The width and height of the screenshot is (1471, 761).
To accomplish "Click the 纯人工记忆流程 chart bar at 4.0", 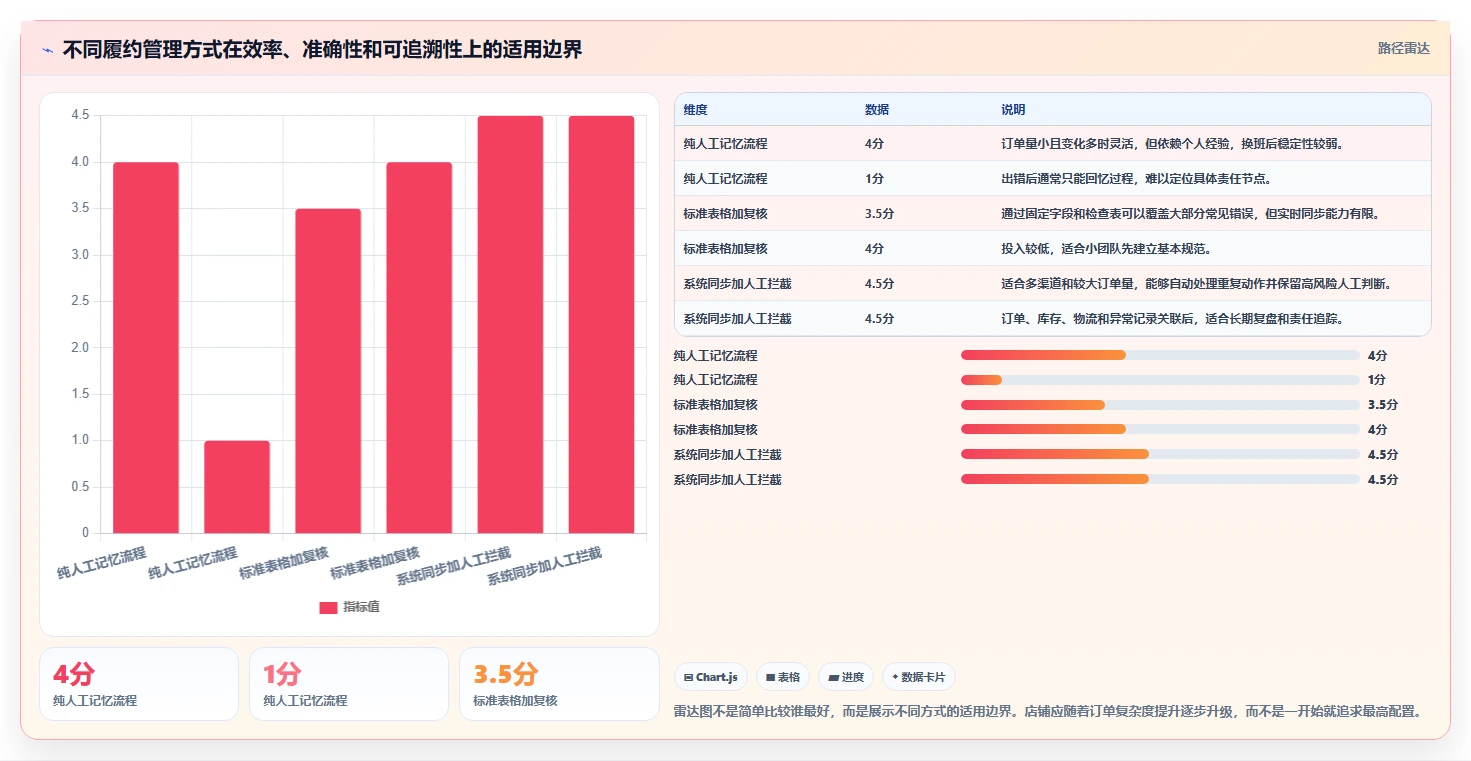I will [x=146, y=347].
